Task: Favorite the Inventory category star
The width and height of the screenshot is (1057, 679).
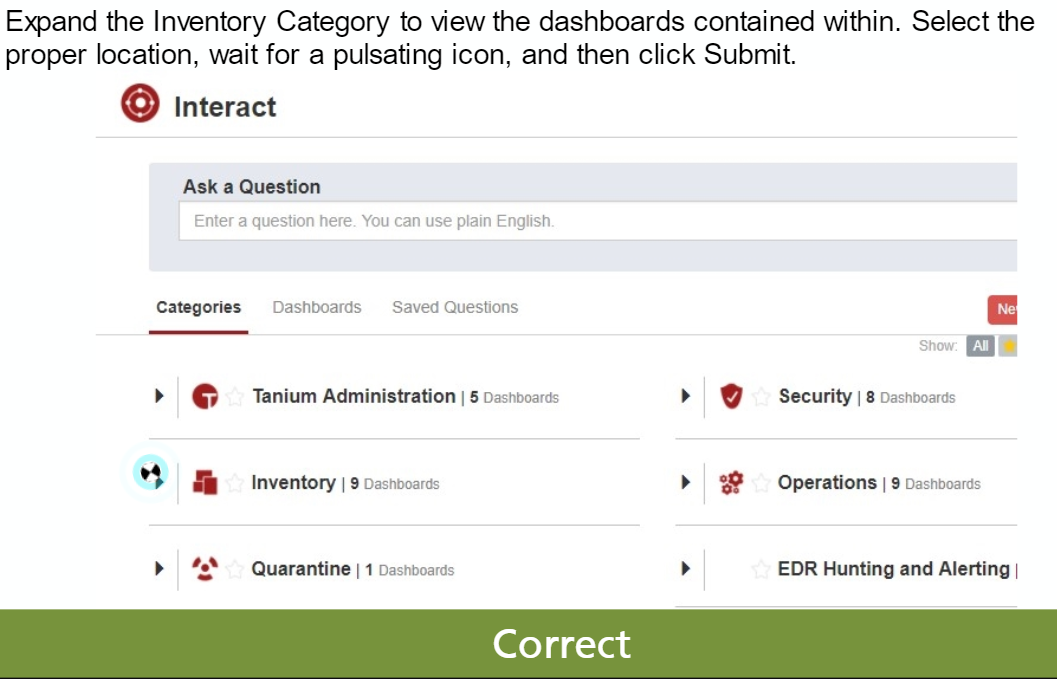Action: click(x=234, y=484)
